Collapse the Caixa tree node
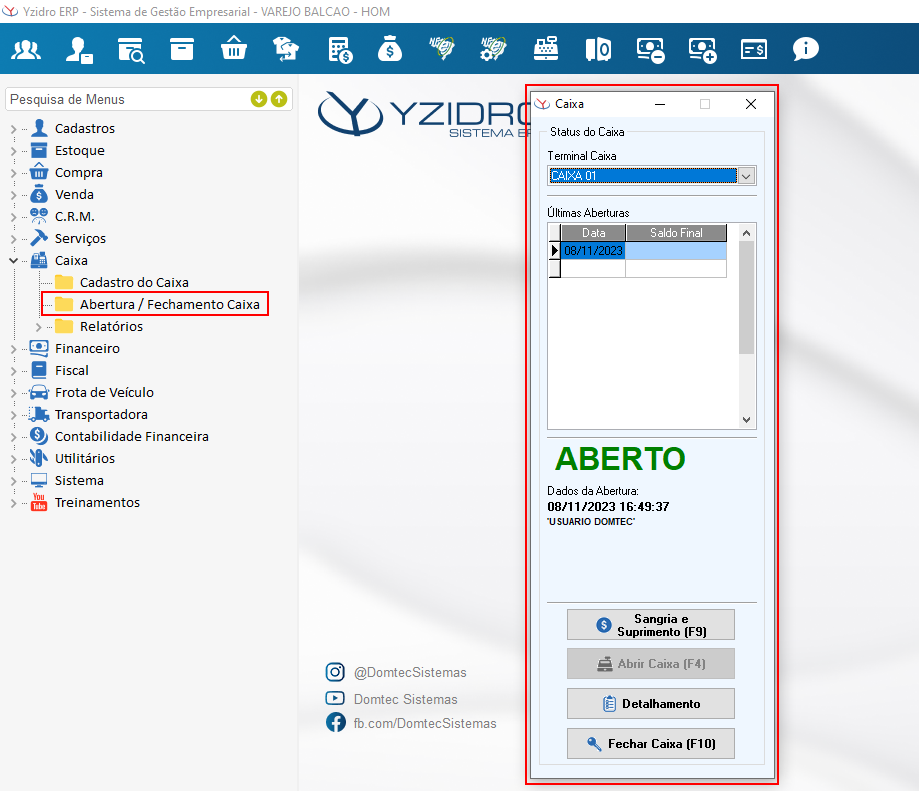Image resolution: width=919 pixels, height=791 pixels. [13, 261]
